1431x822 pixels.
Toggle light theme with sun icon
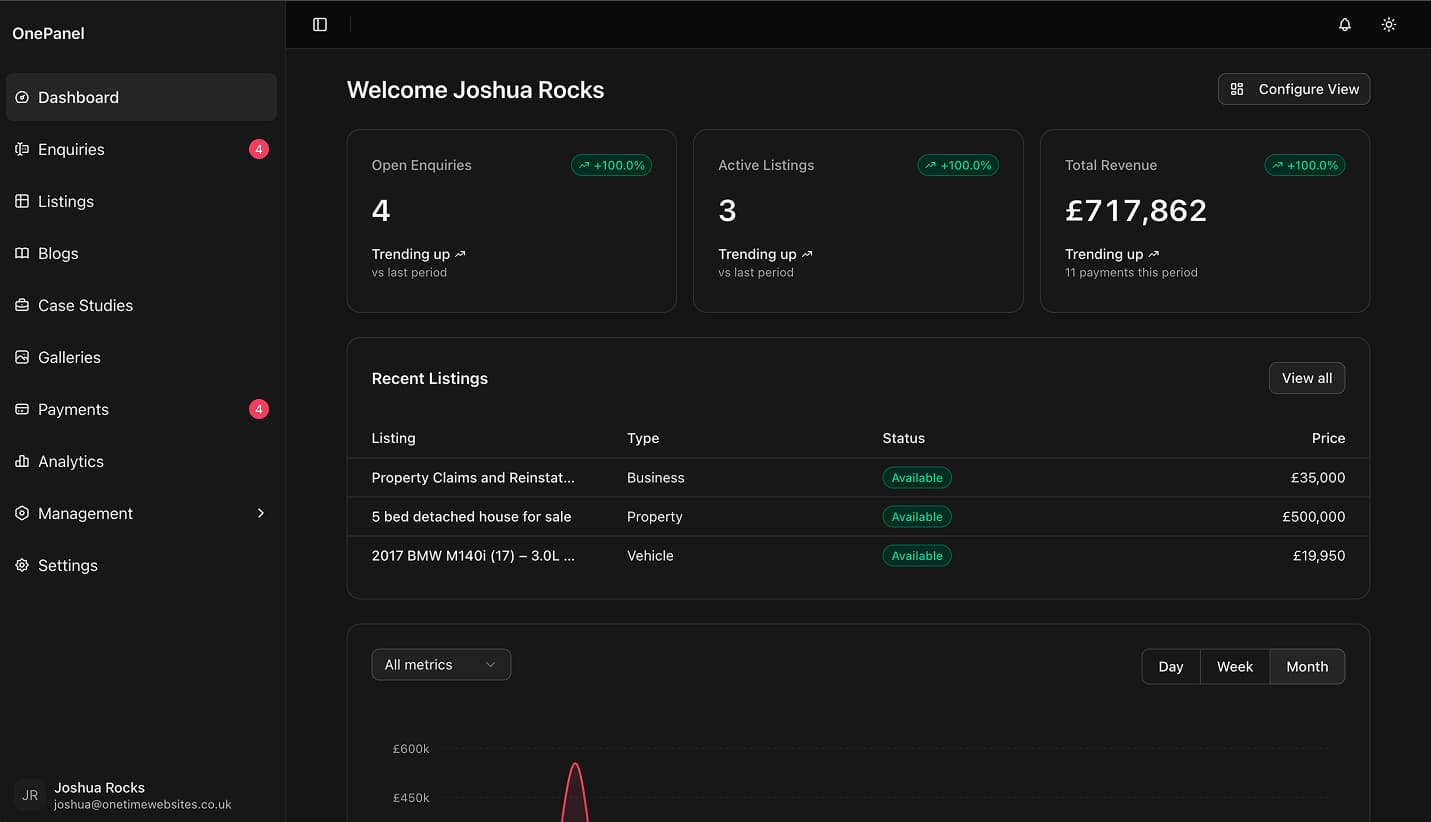coord(1389,25)
